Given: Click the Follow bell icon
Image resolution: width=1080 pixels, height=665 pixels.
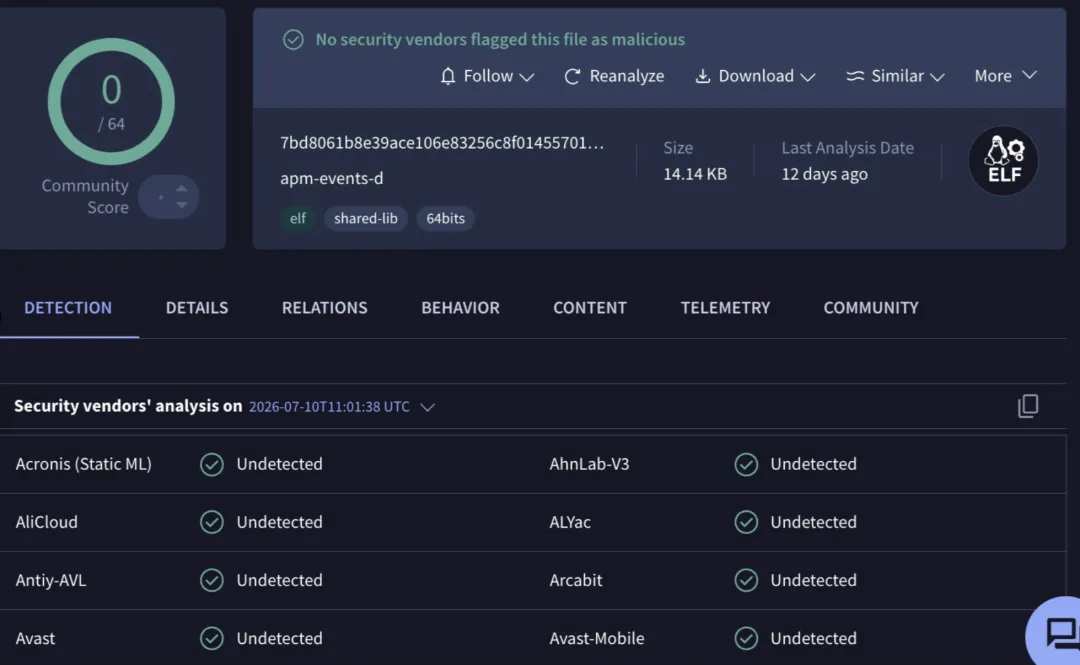Looking at the screenshot, I should pyautogui.click(x=448, y=76).
